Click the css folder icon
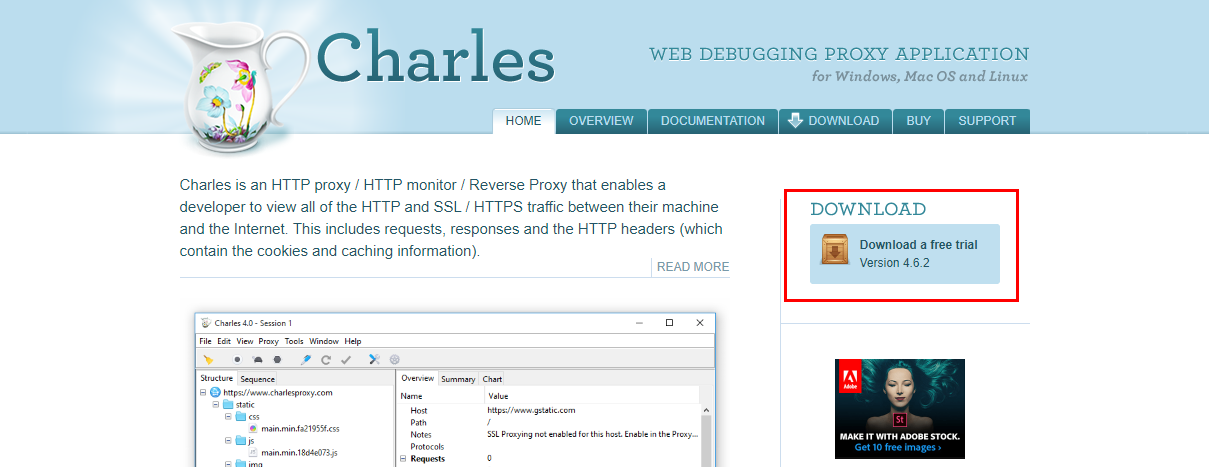 coord(241,417)
